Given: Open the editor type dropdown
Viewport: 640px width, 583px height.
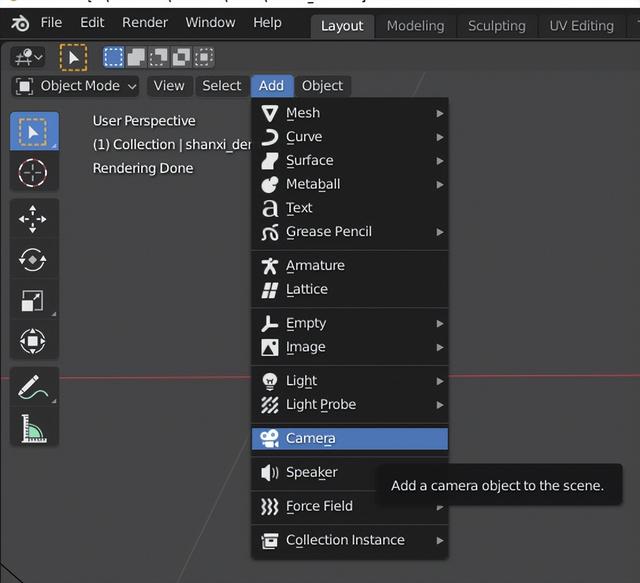Looking at the screenshot, I should click(x=28, y=58).
